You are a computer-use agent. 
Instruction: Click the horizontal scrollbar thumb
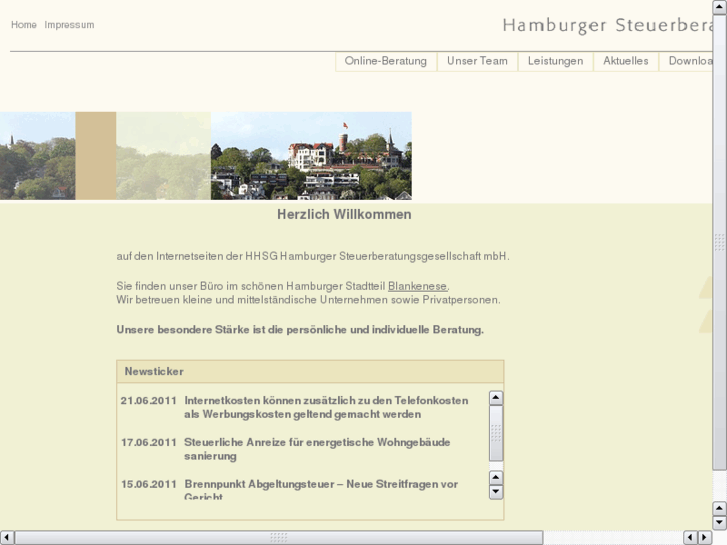pos(279,538)
